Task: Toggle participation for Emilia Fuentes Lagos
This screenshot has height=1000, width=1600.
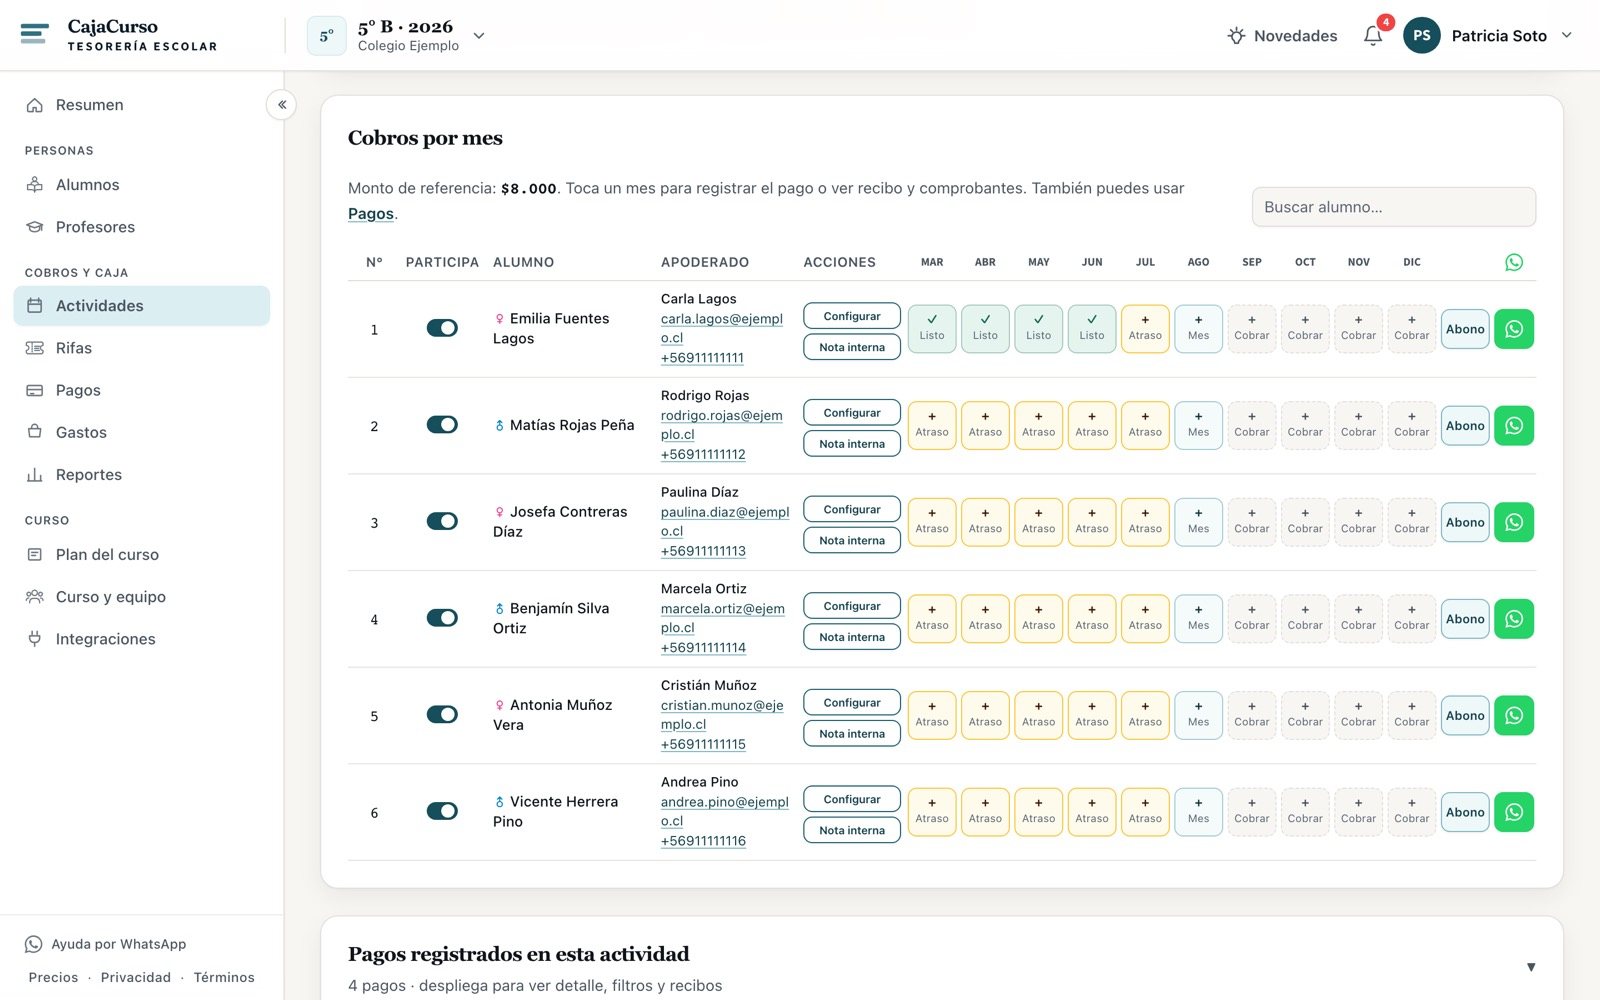Action: 442,328
